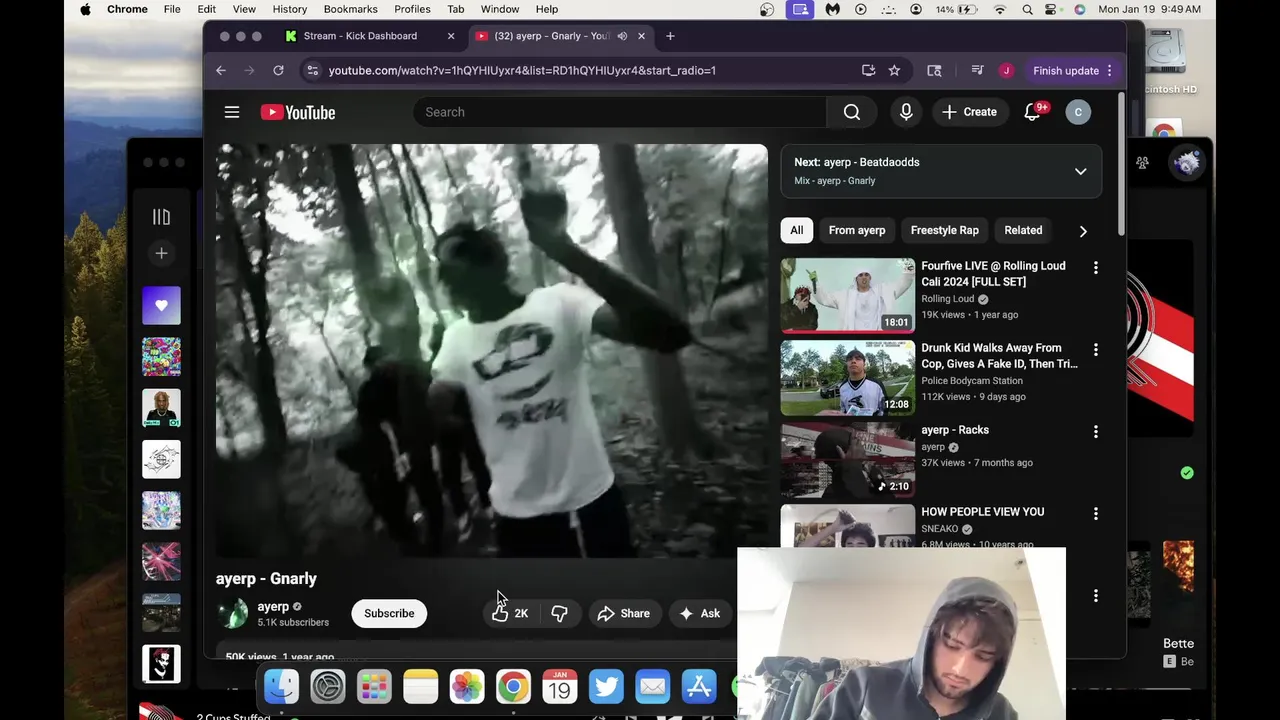Open the ayerp channel avatar

(x=233, y=613)
